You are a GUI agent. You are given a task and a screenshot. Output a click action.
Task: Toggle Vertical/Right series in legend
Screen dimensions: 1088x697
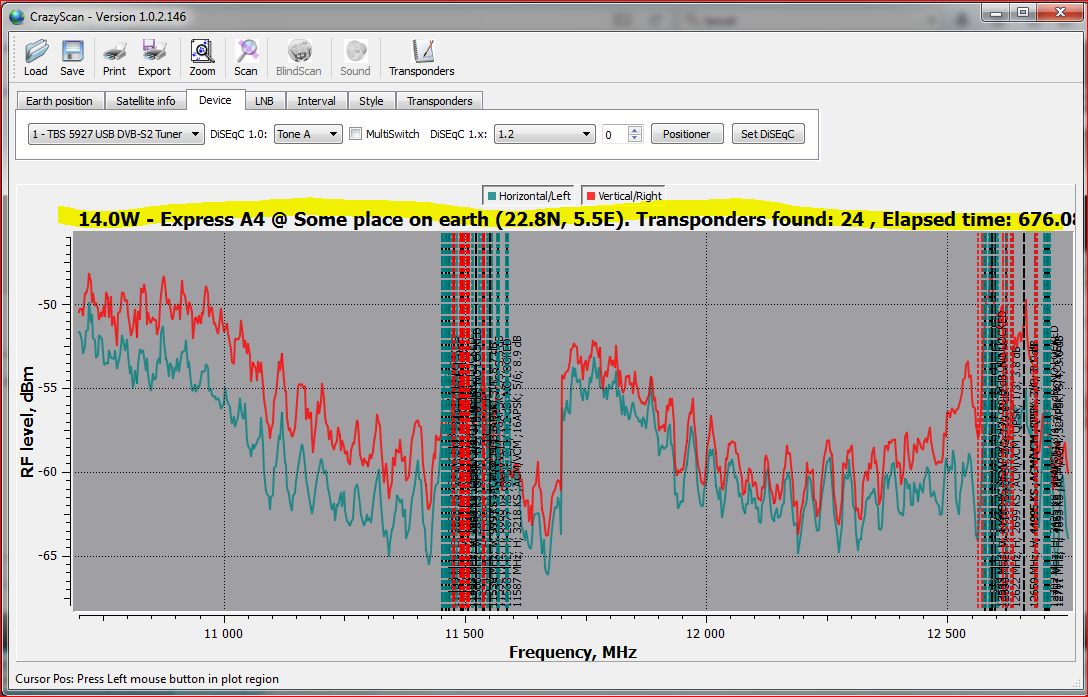pyautogui.click(x=624, y=196)
